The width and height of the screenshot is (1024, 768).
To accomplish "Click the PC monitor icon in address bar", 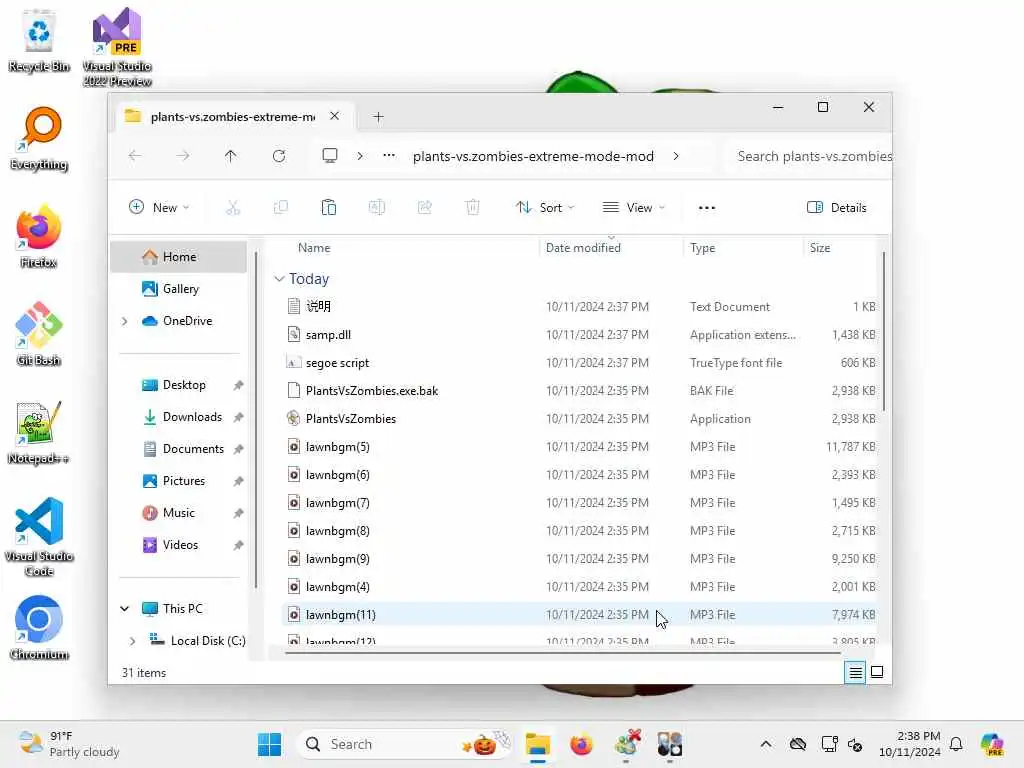I will (330, 156).
